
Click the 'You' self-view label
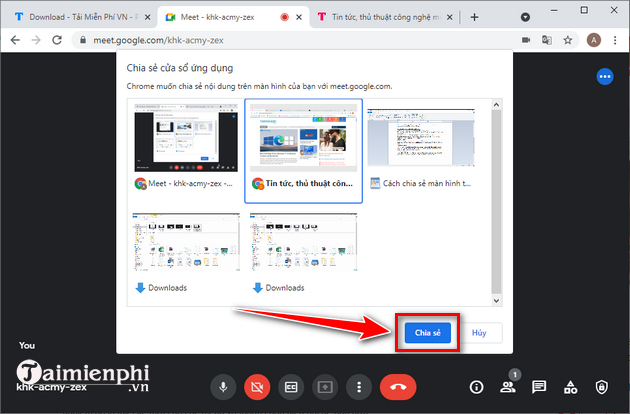[27, 345]
